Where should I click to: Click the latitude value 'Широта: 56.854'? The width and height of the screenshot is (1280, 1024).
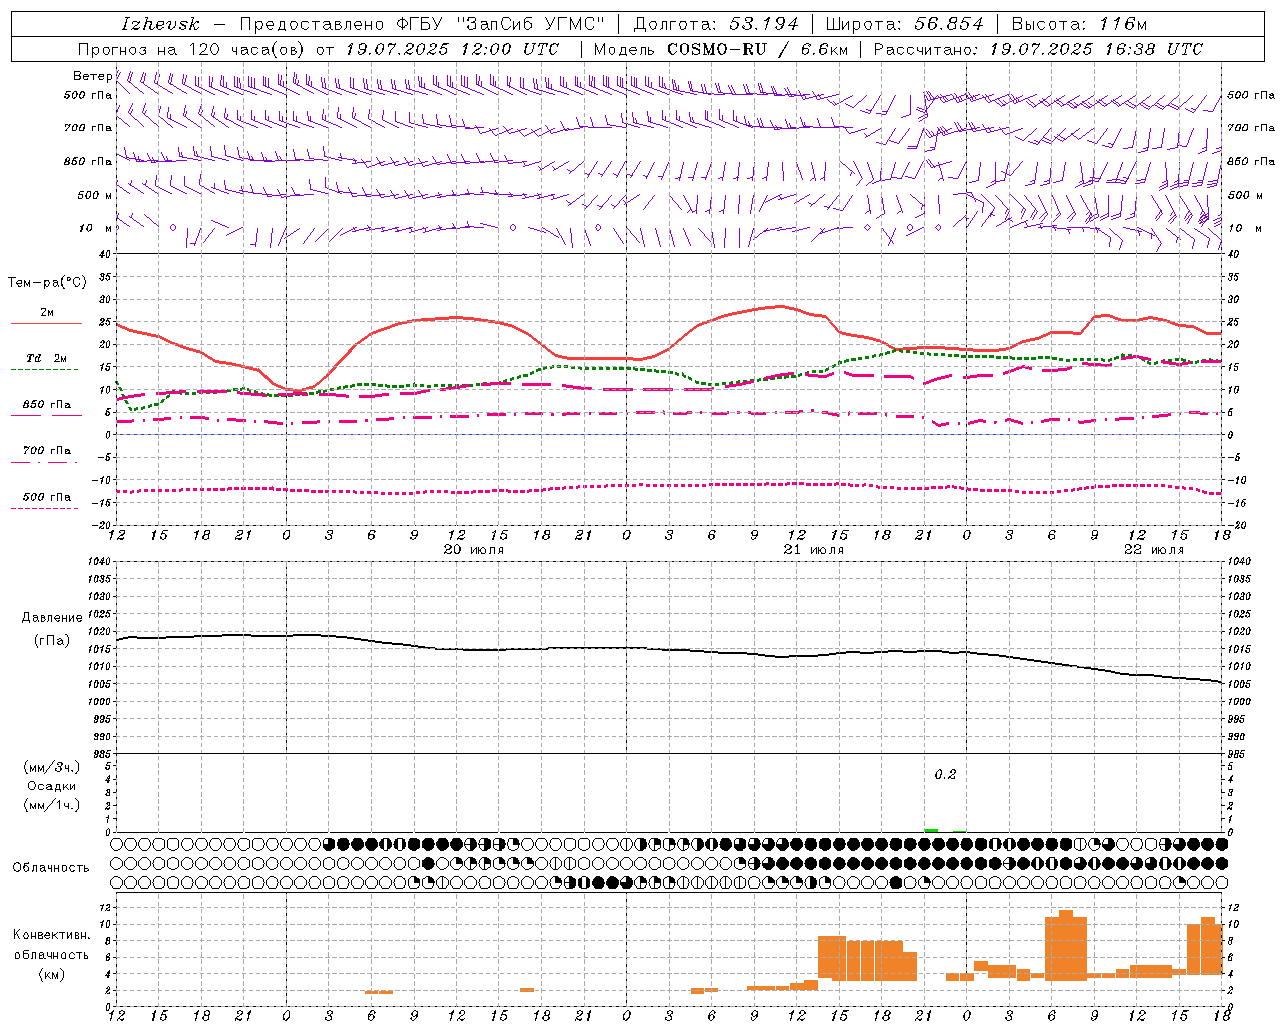tap(904, 24)
